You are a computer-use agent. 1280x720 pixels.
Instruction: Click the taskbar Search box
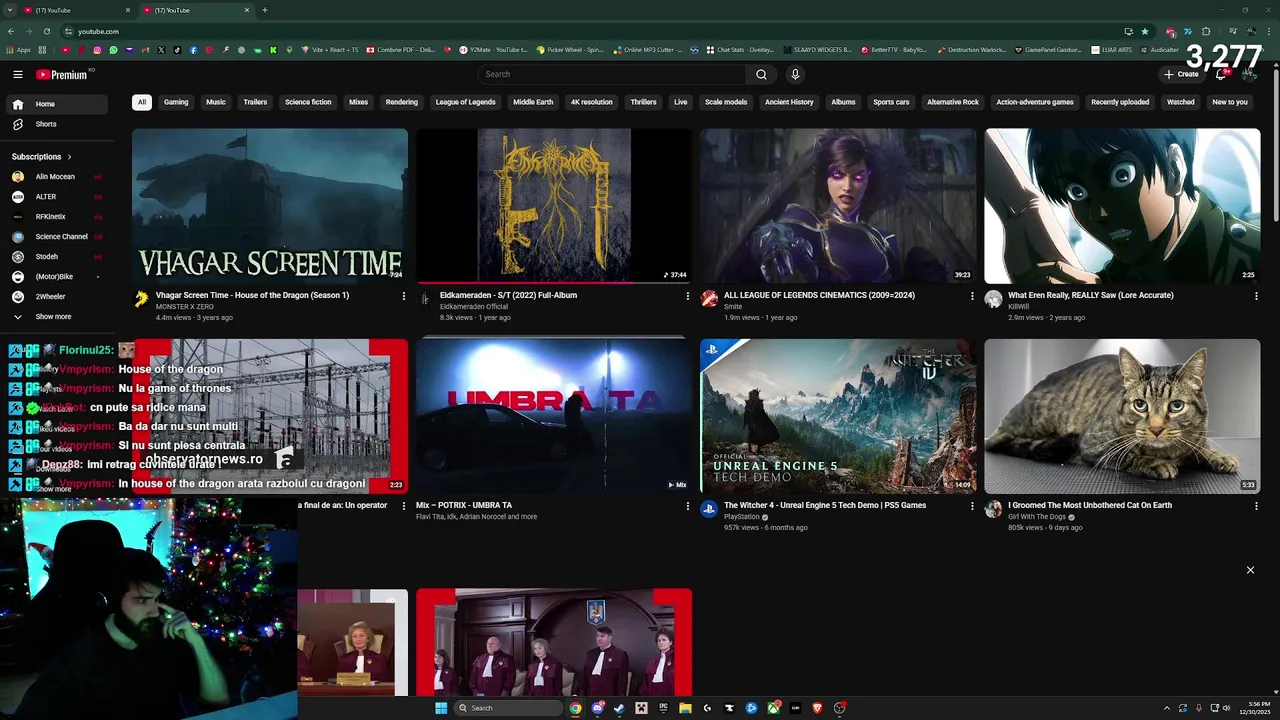[x=508, y=708]
